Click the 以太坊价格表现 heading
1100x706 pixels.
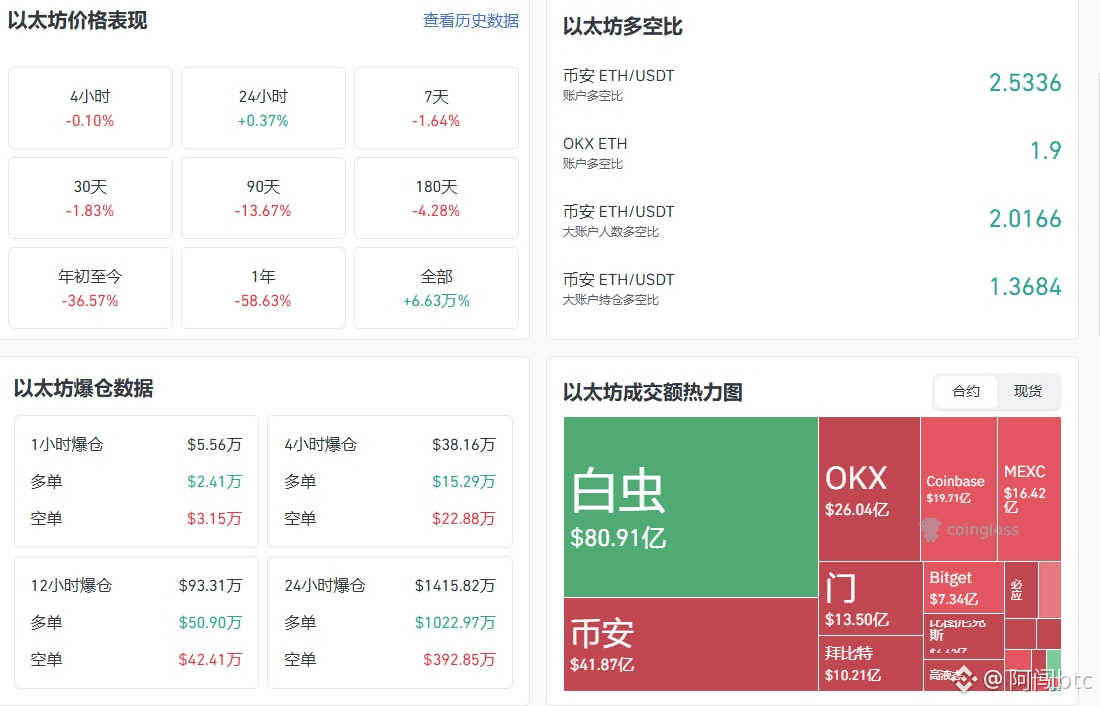[78, 21]
